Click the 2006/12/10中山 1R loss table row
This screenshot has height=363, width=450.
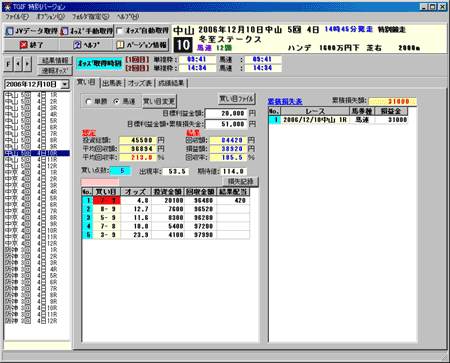coord(338,120)
